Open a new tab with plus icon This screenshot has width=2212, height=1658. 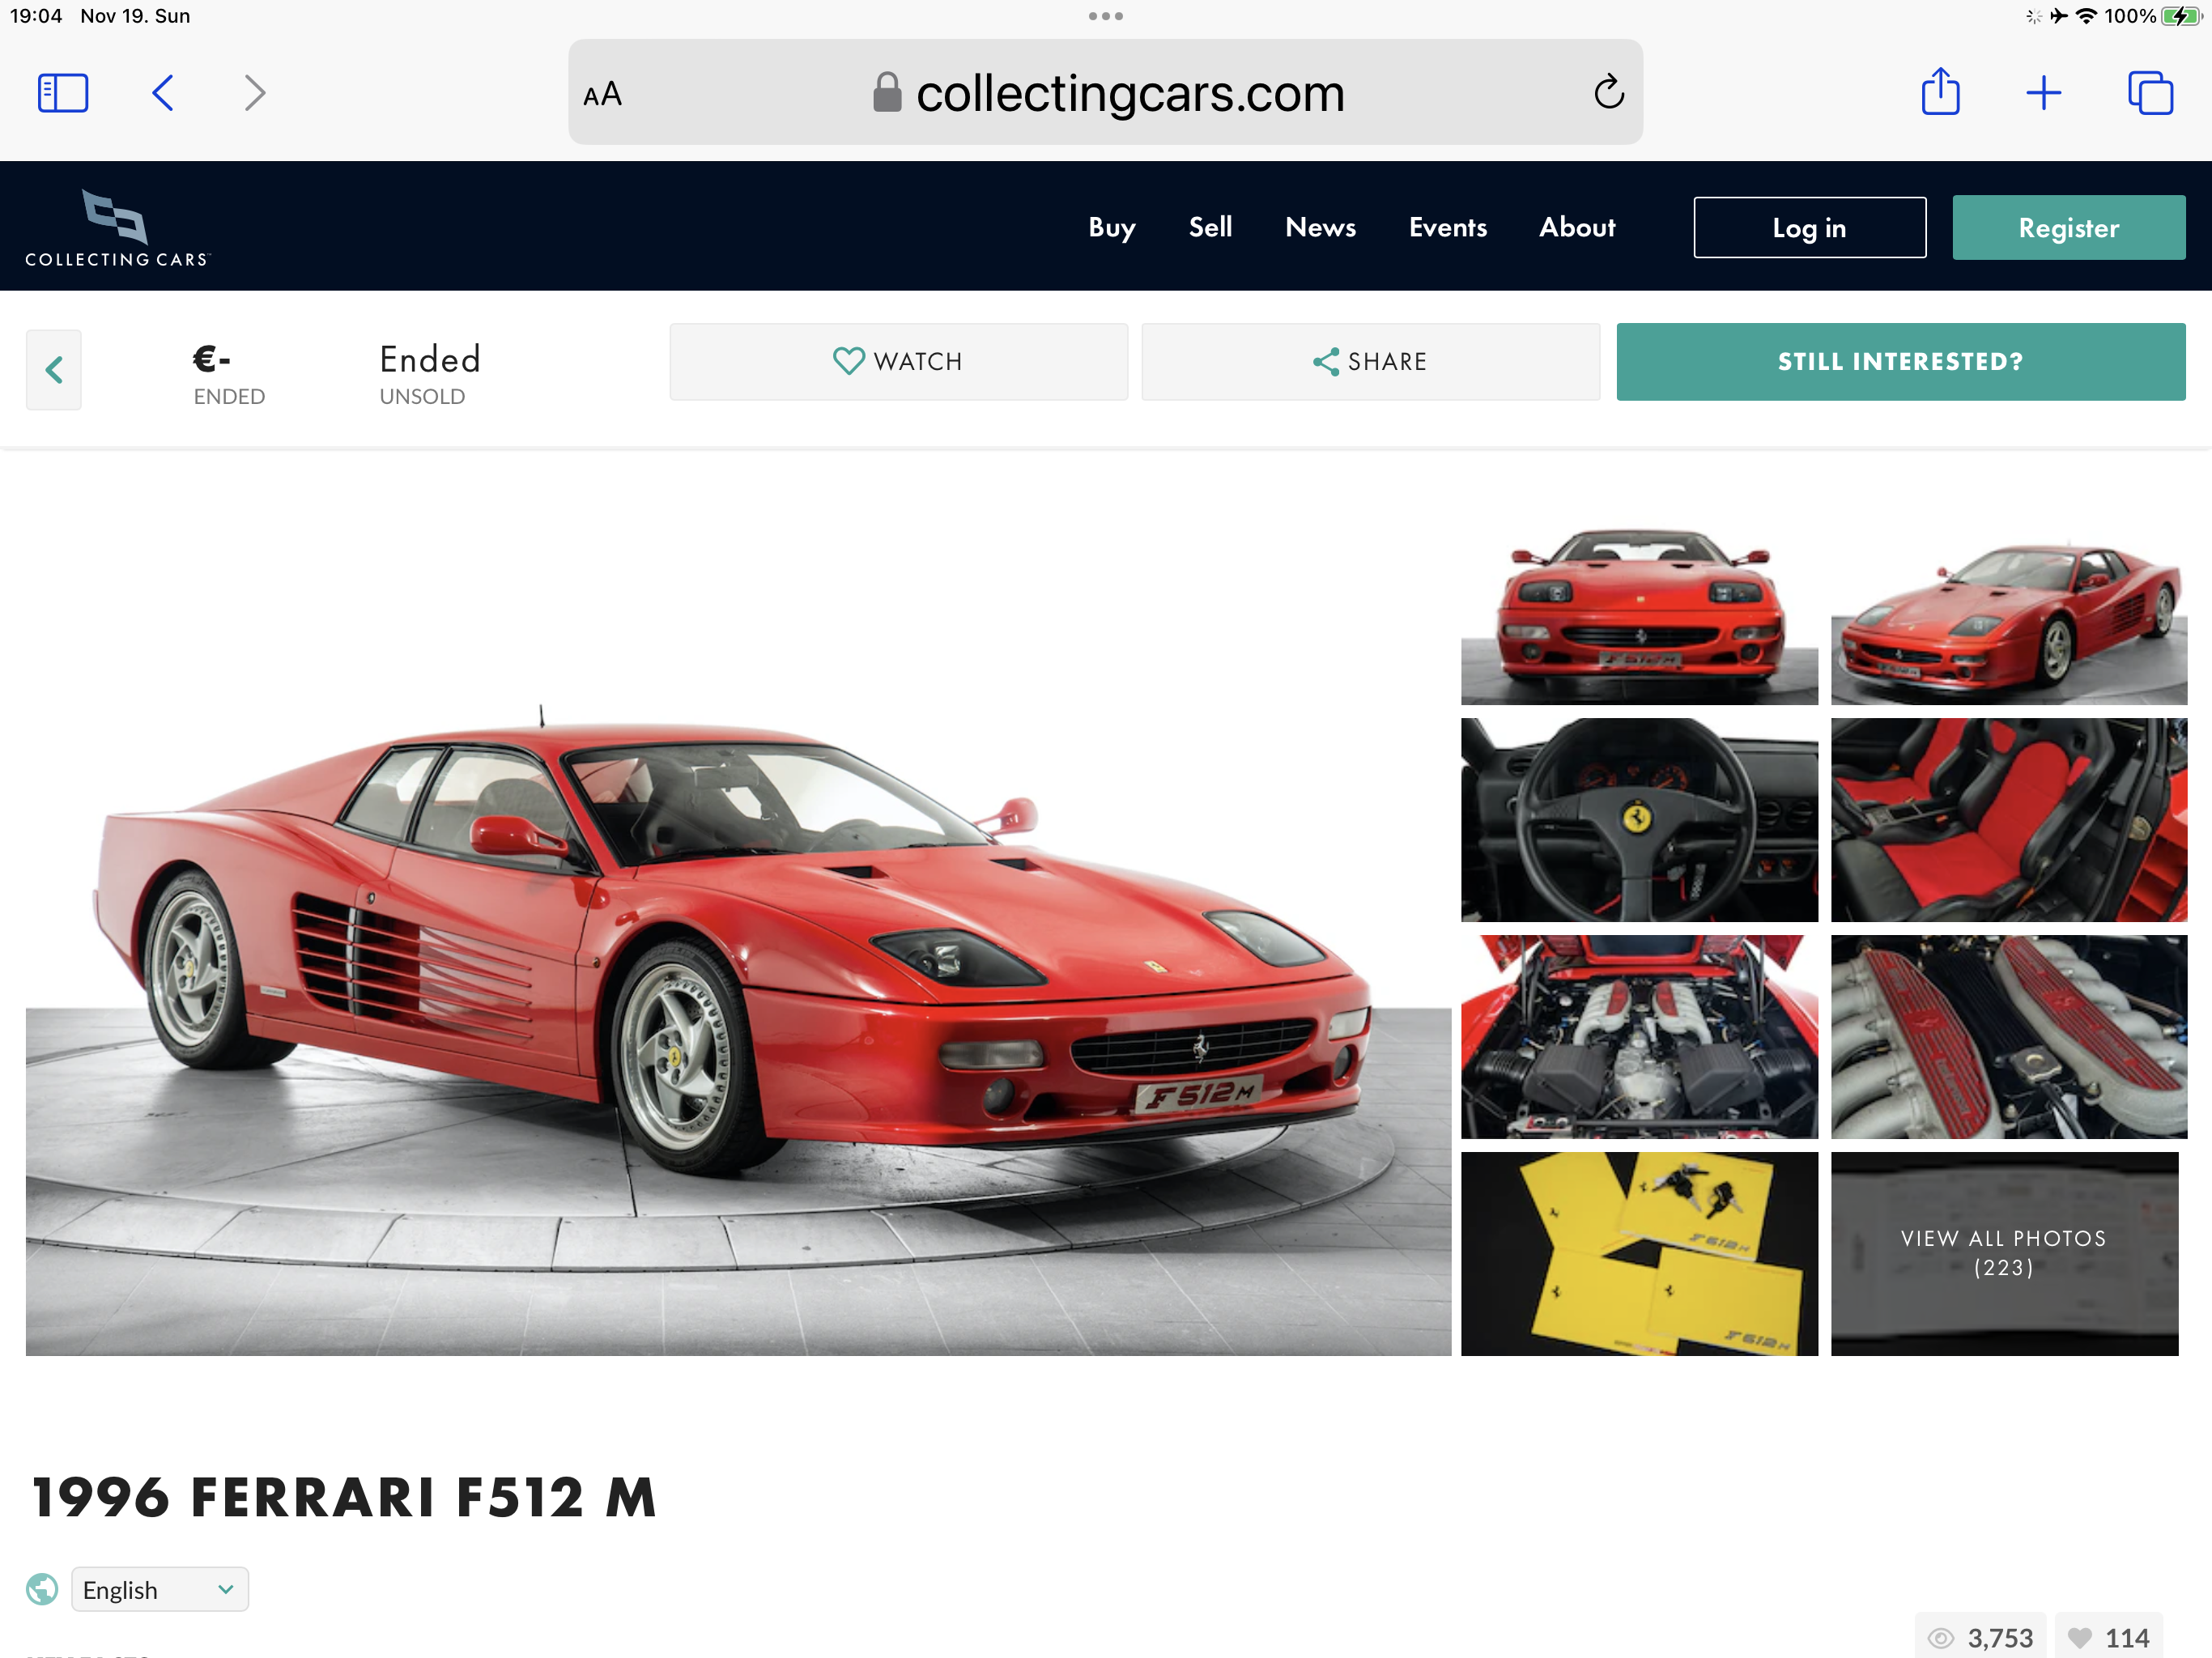[2043, 93]
